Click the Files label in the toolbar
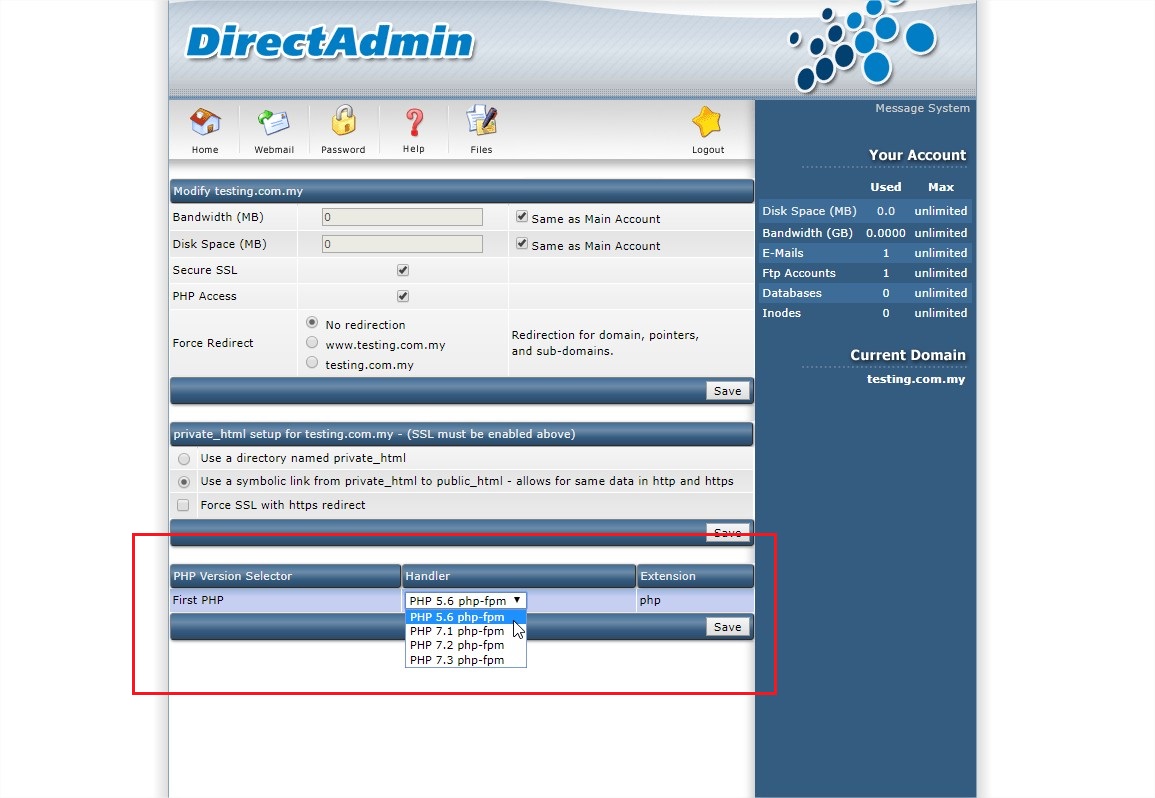The height and width of the screenshot is (798, 1155). coord(481,150)
